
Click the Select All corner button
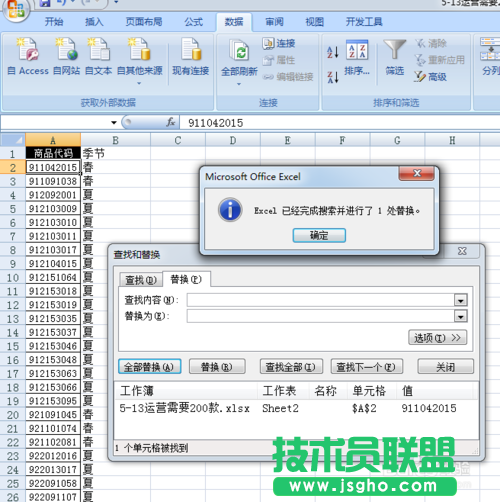pos(13,140)
